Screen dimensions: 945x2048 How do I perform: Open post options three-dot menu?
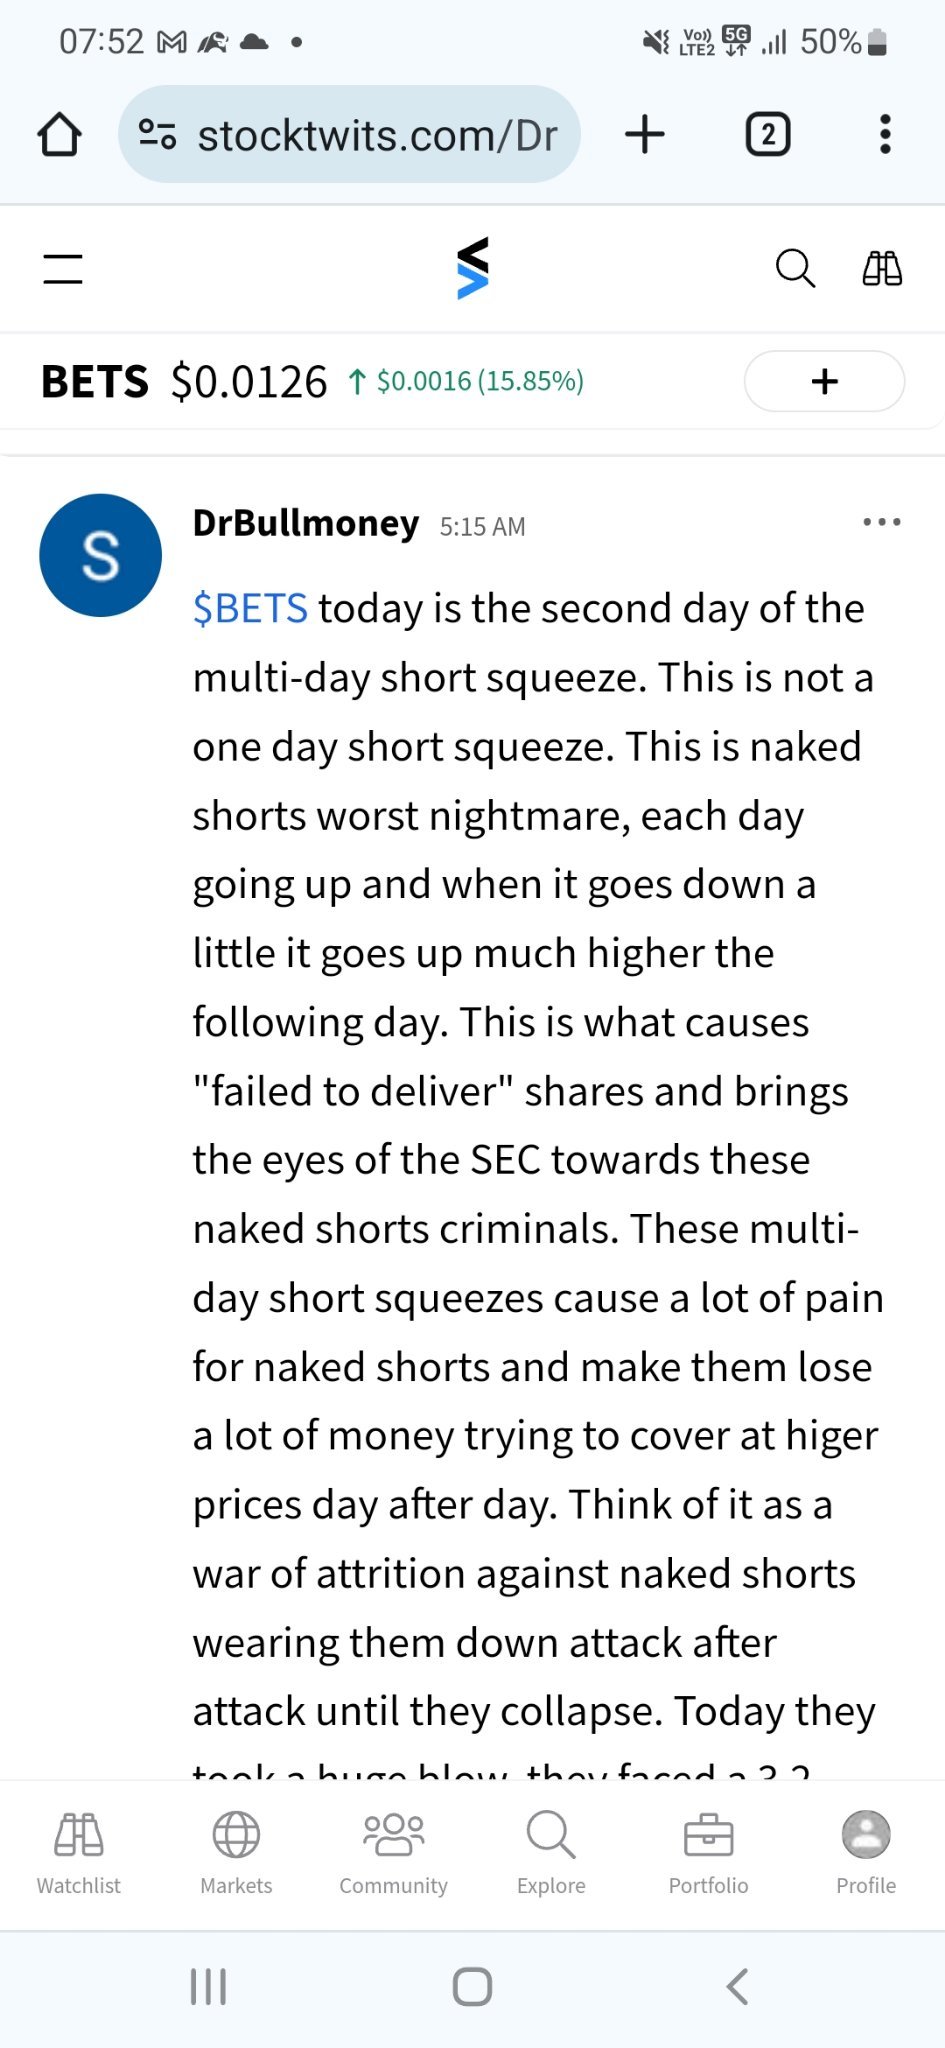881,522
